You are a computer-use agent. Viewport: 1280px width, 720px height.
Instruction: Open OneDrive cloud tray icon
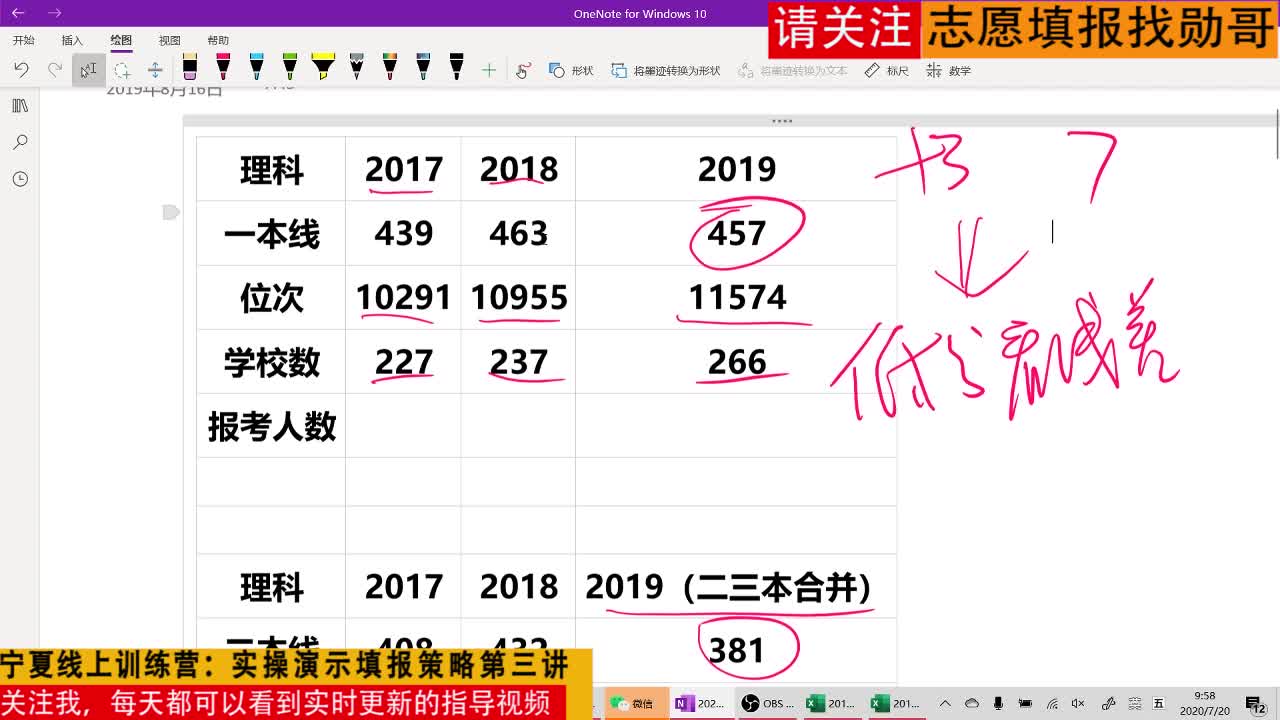pyautogui.click(x=971, y=703)
